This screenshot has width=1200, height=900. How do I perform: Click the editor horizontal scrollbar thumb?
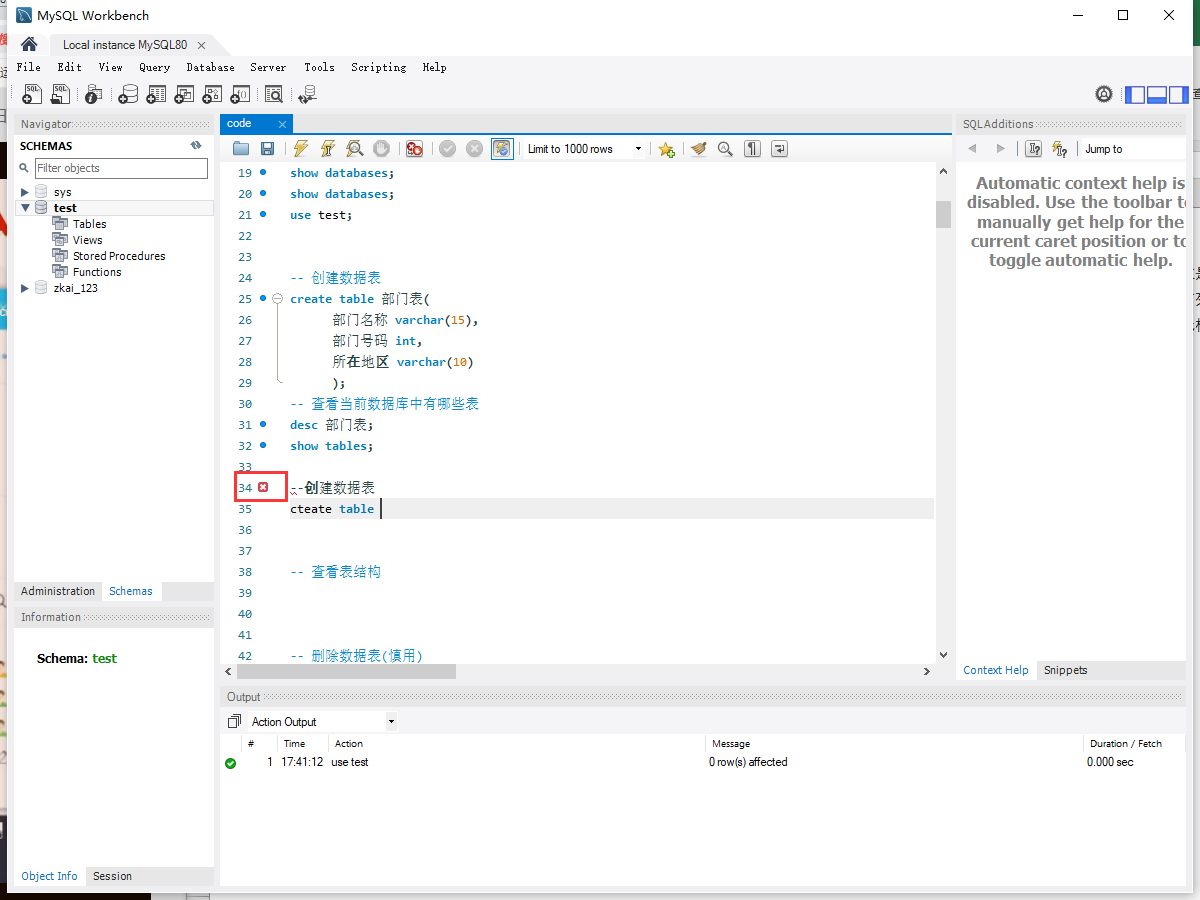point(345,671)
